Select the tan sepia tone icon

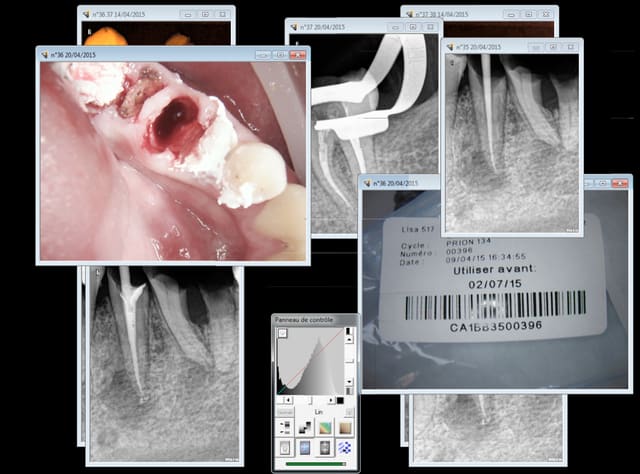point(346,427)
